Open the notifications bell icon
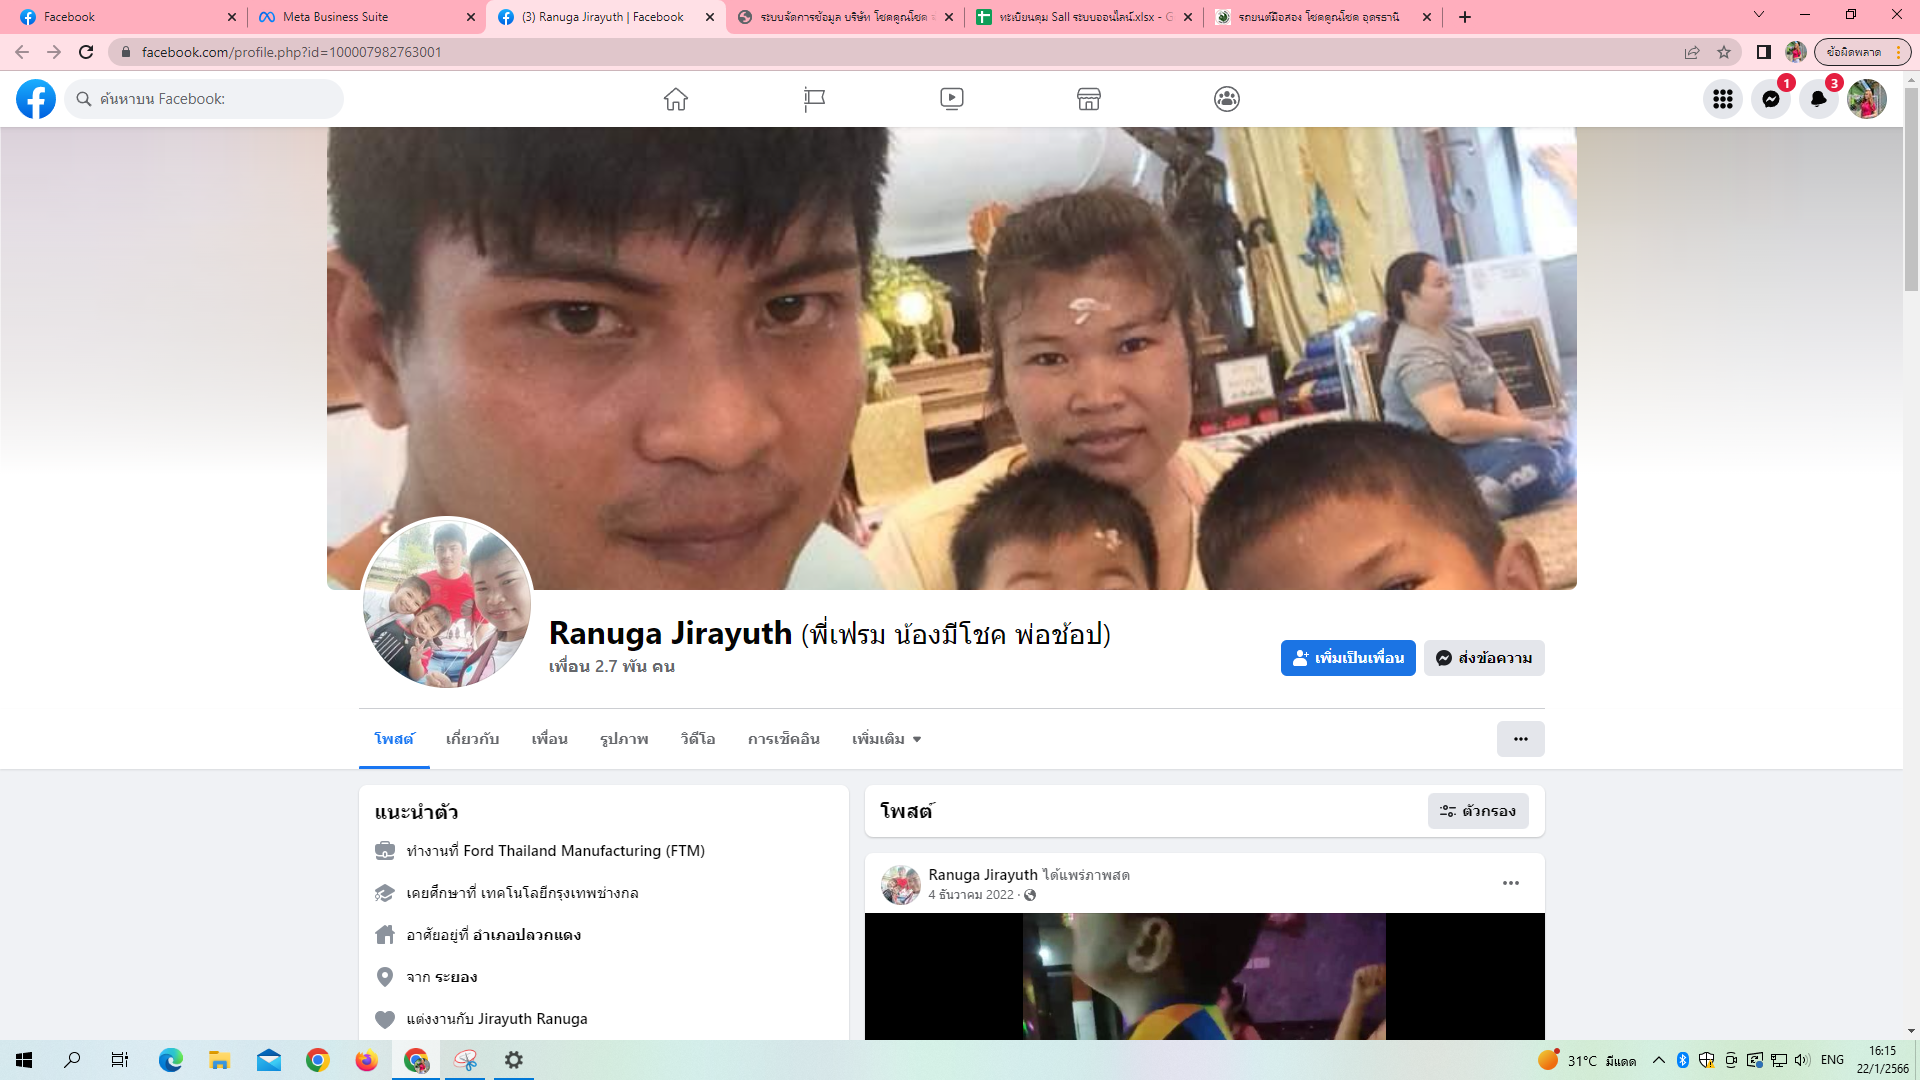 coord(1819,99)
